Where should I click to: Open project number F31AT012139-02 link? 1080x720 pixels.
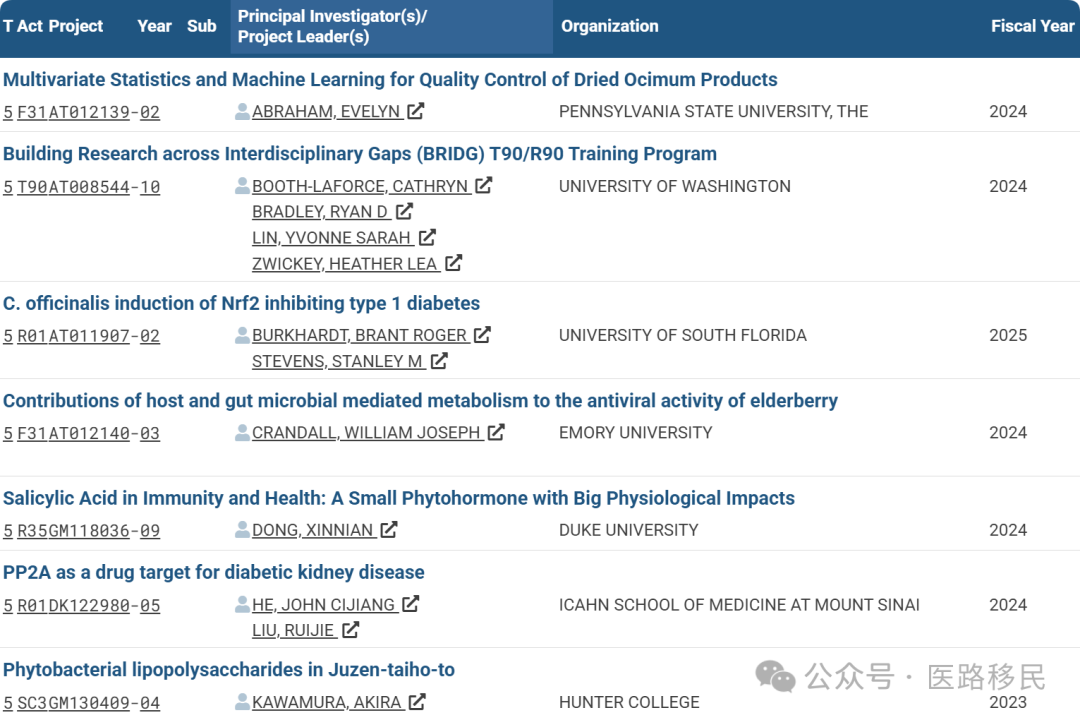click(x=88, y=112)
